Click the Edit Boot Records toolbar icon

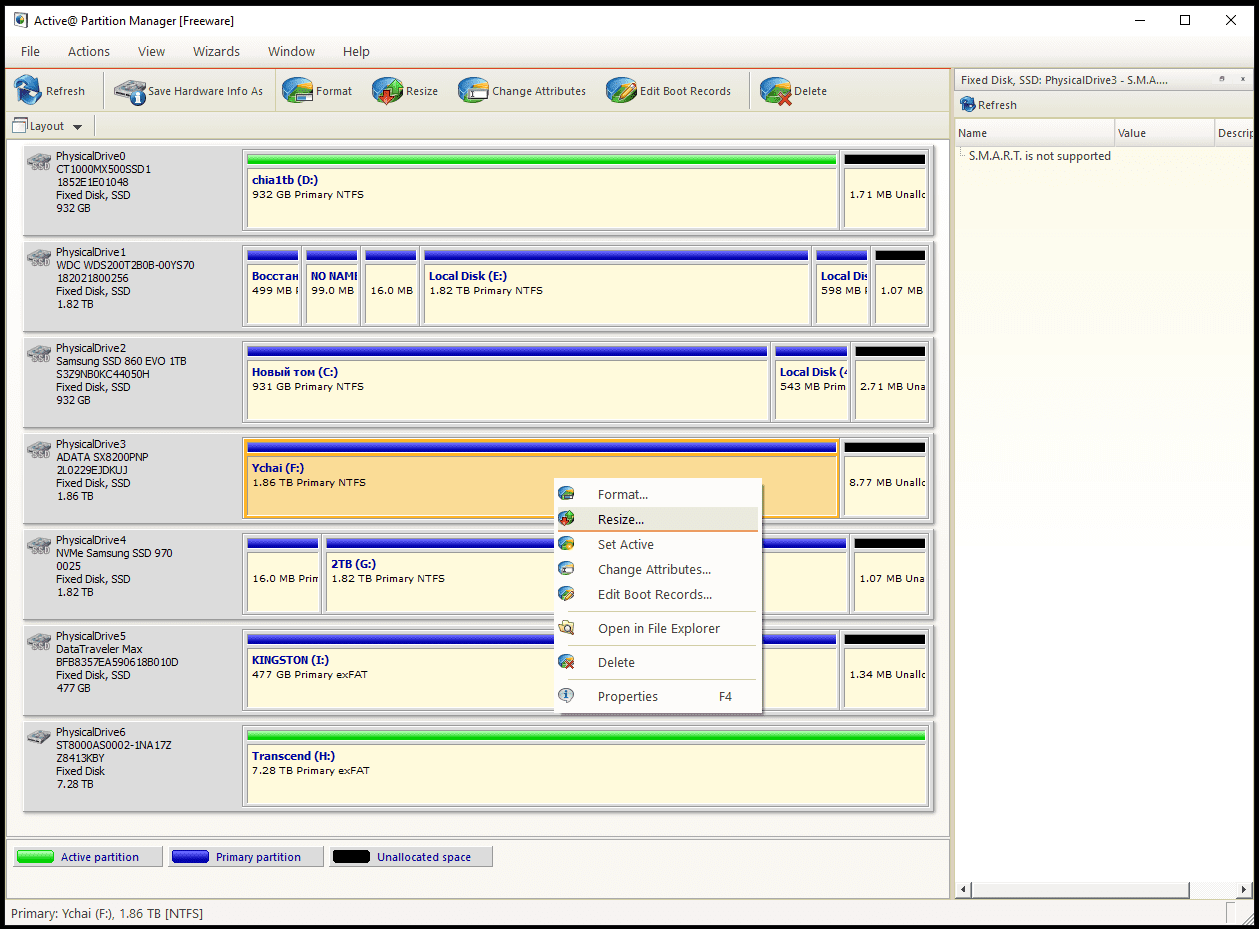point(621,90)
